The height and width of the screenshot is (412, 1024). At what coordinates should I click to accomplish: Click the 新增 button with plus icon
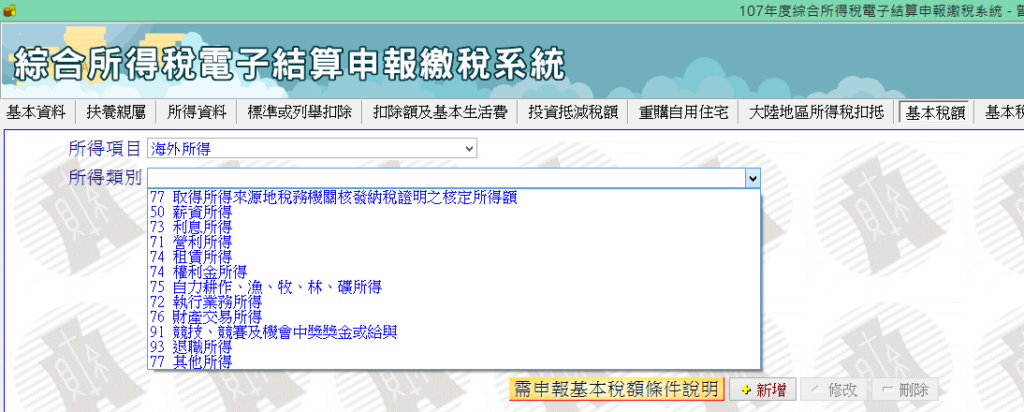click(756, 390)
